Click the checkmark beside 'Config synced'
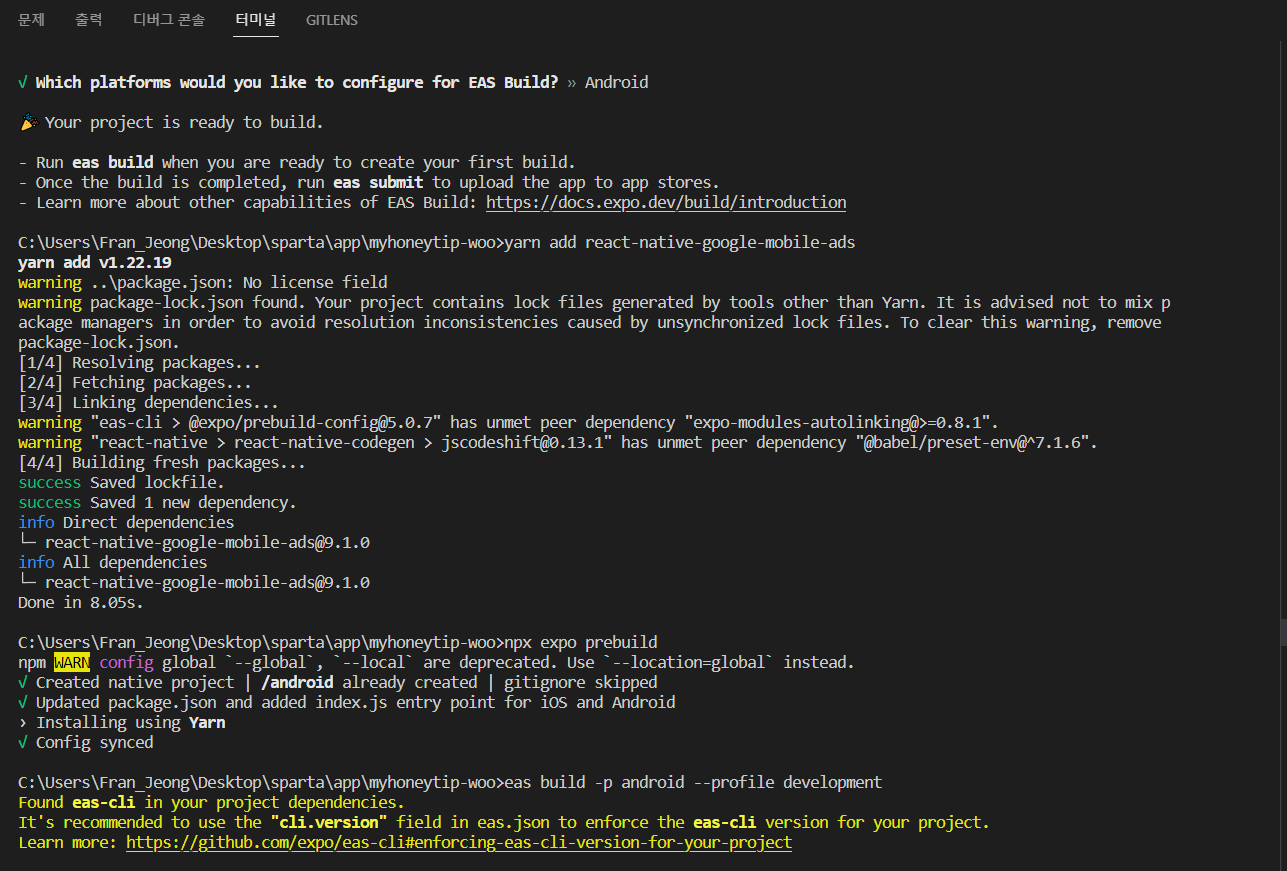1287x871 pixels. pos(23,742)
